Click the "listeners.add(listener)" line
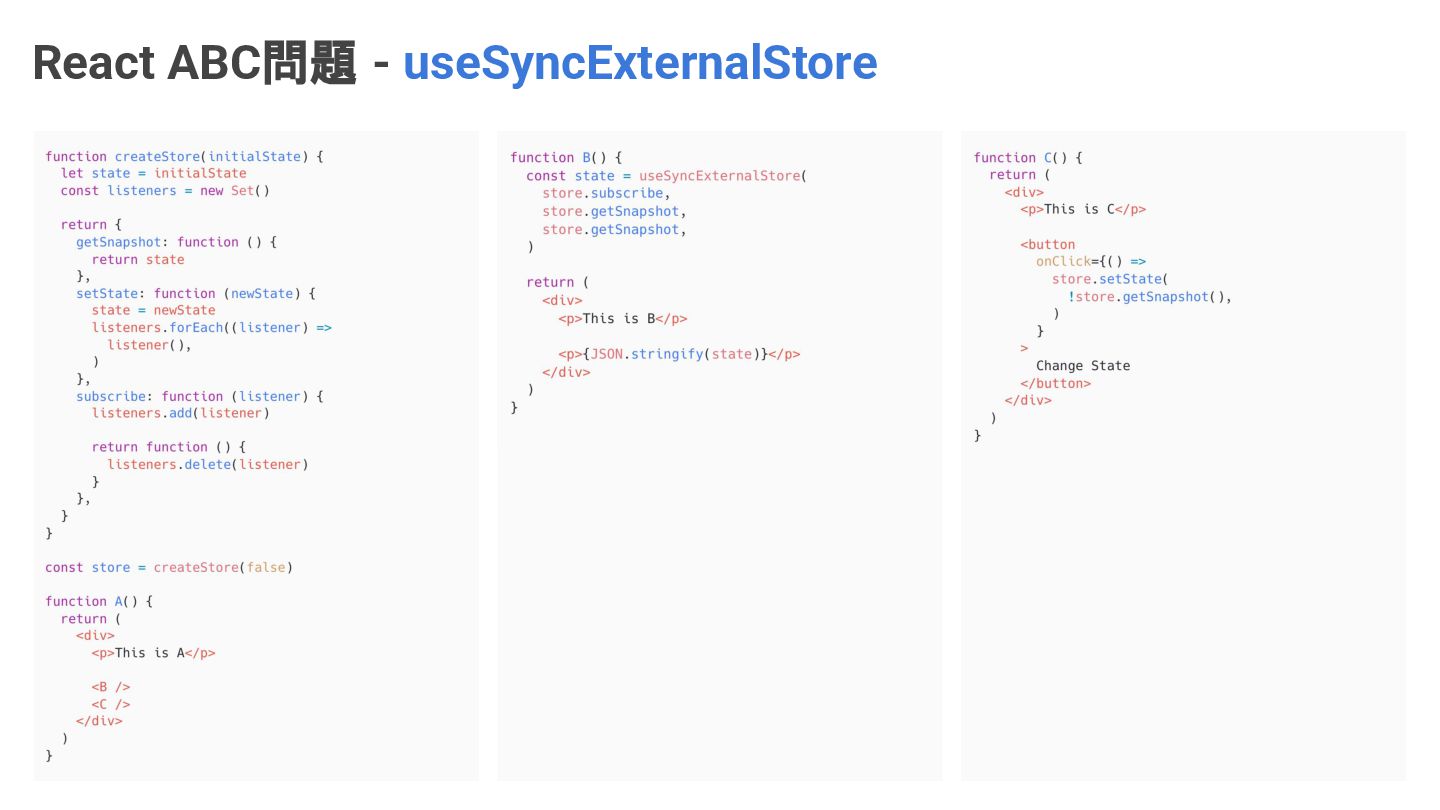 coord(181,413)
